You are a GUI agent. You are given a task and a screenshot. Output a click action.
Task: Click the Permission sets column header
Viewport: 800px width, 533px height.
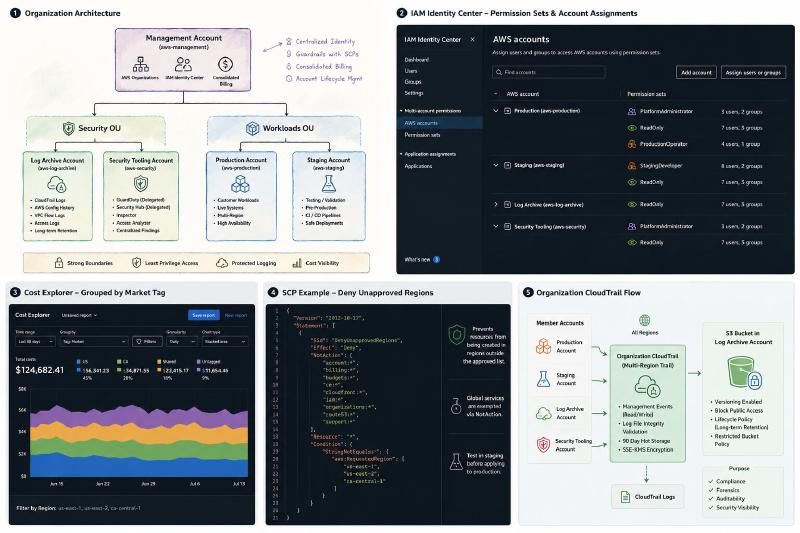coord(646,94)
